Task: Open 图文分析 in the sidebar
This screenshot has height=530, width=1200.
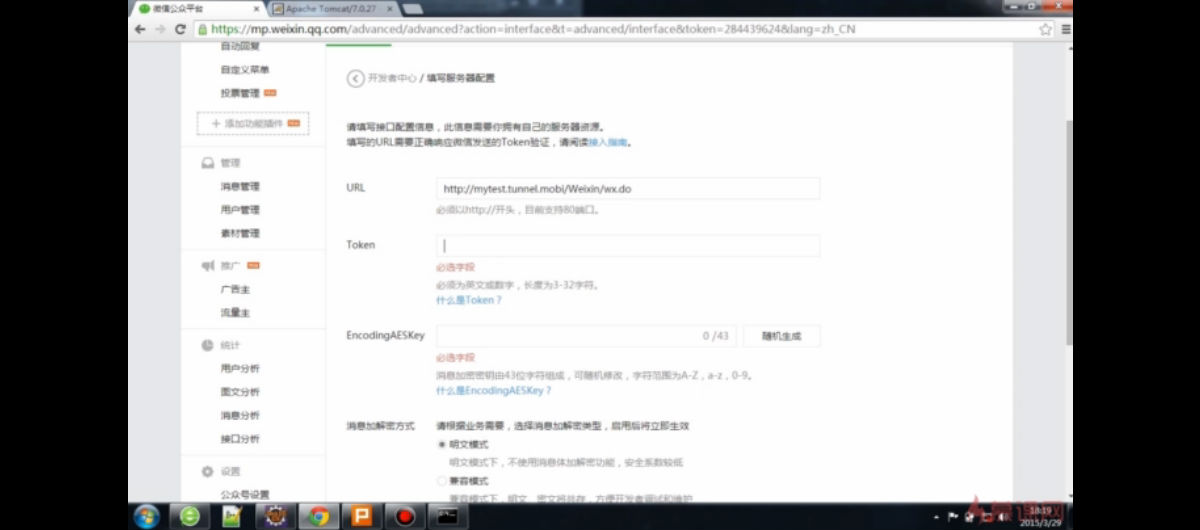Action: pos(240,392)
